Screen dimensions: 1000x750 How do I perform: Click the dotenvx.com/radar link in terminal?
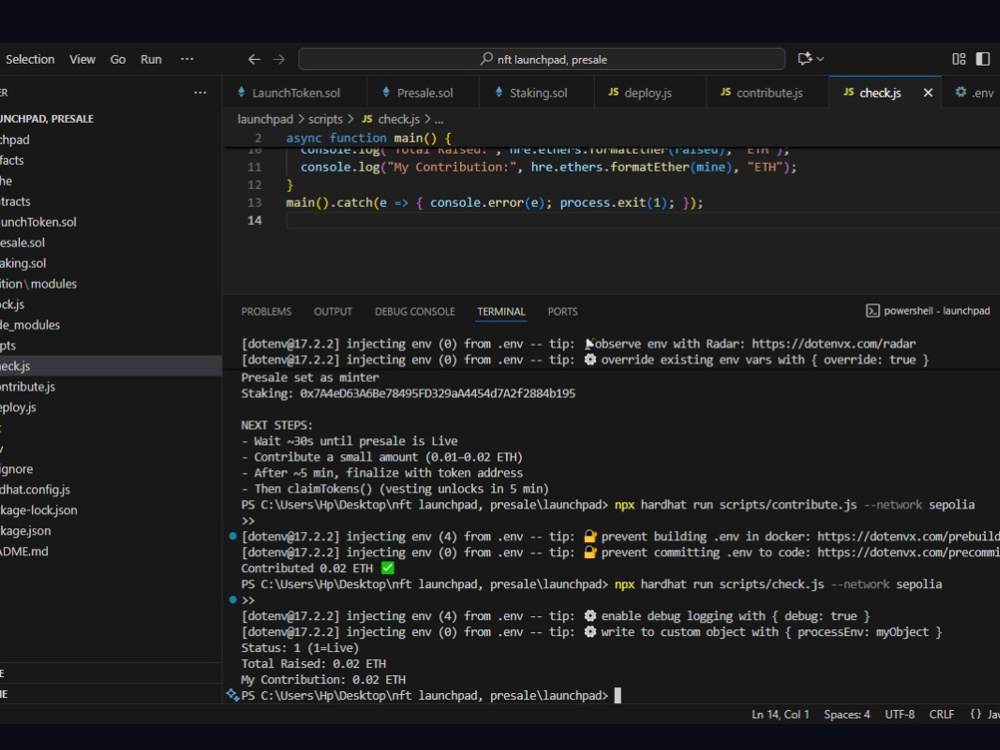tap(834, 344)
